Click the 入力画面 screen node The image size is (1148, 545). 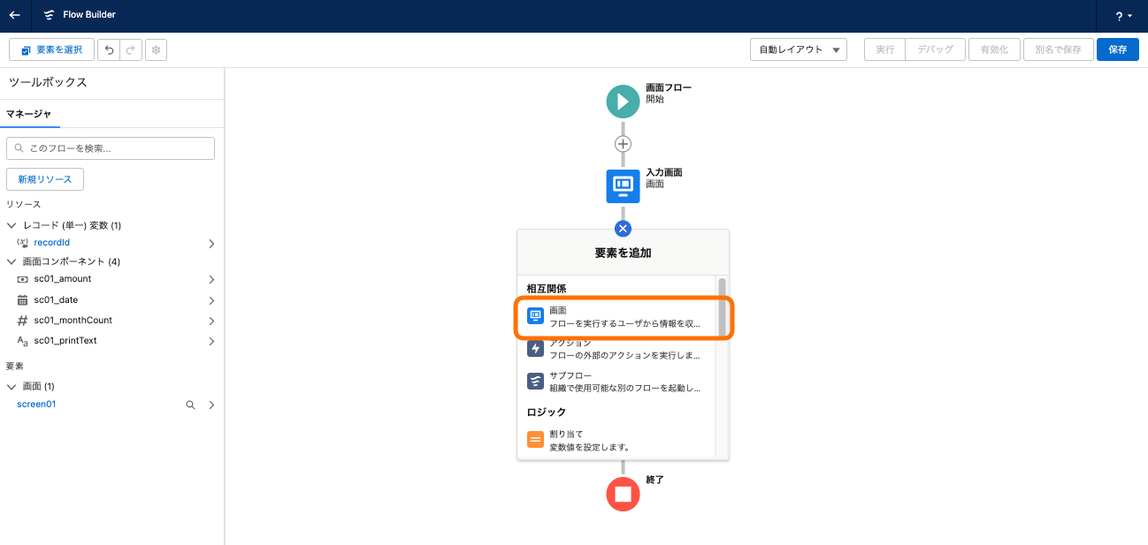click(x=622, y=186)
